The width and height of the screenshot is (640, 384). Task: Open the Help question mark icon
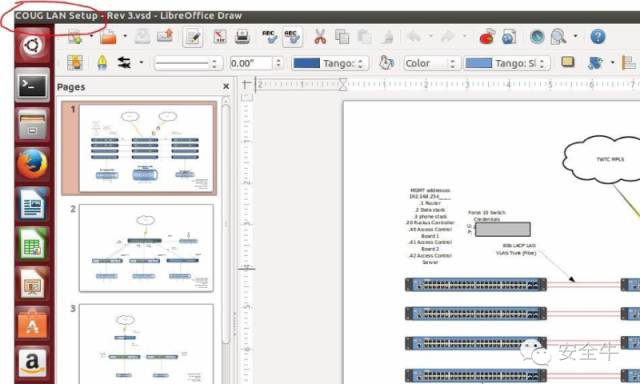click(x=598, y=37)
